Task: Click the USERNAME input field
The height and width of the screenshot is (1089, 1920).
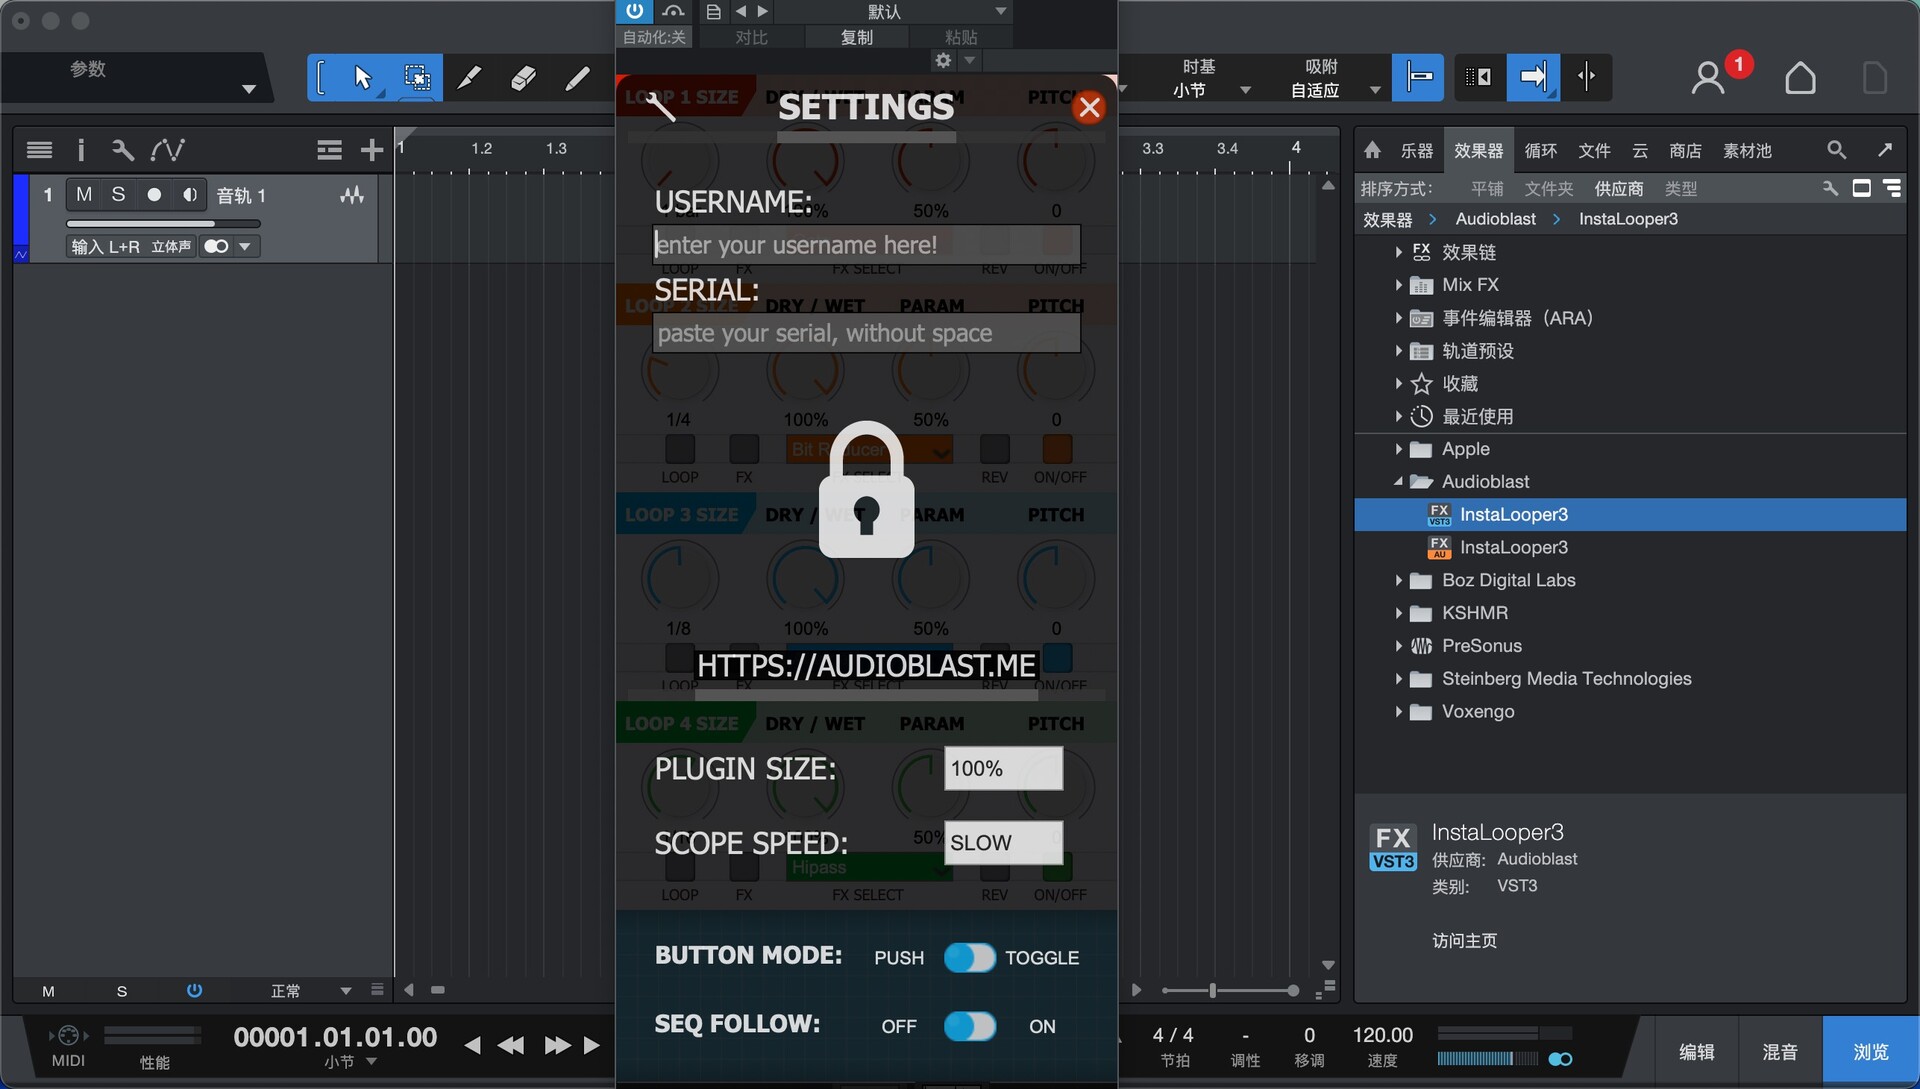Action: (x=865, y=244)
